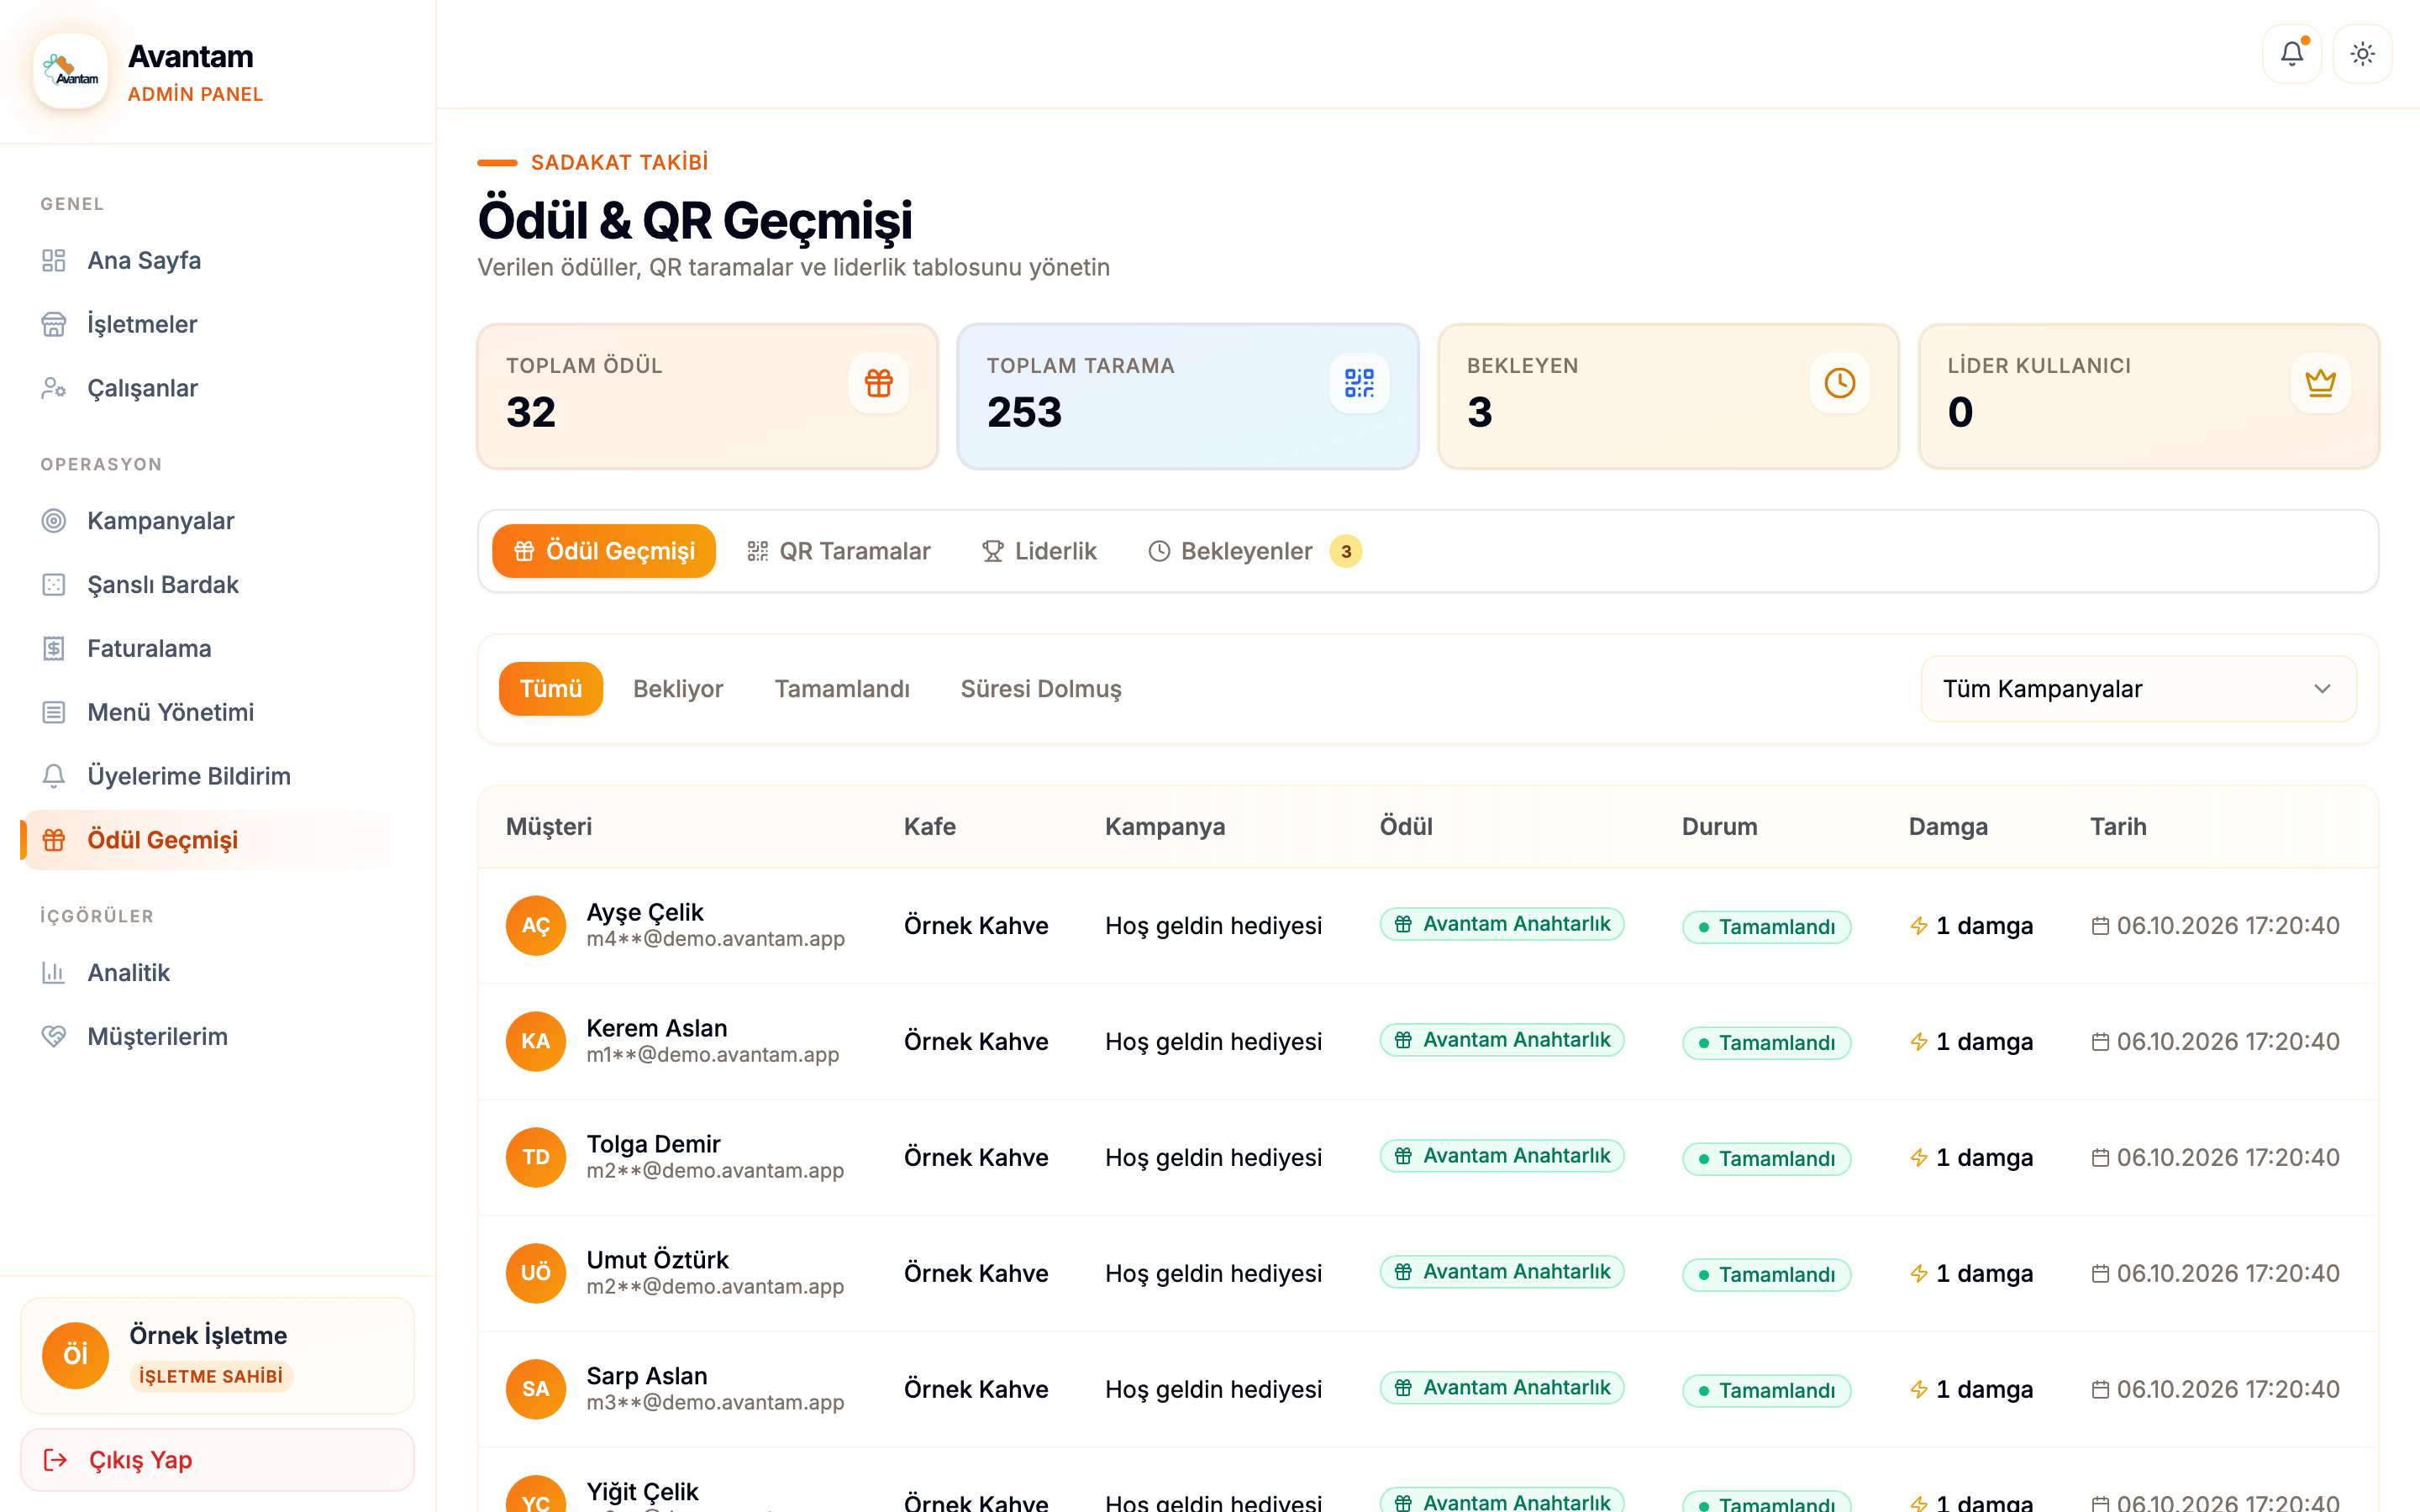Switch to Liderlik tab
Viewport: 2420px width, 1512px height.
tap(1039, 551)
